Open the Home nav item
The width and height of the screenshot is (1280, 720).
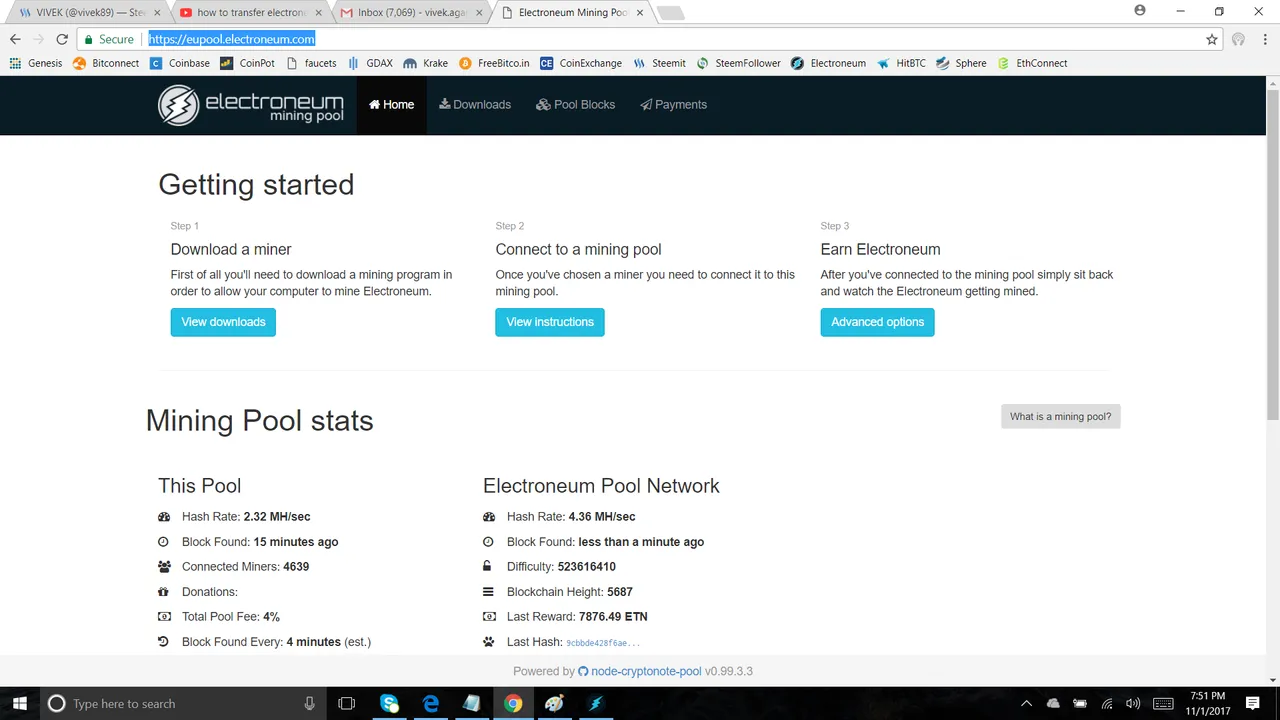pyautogui.click(x=391, y=105)
